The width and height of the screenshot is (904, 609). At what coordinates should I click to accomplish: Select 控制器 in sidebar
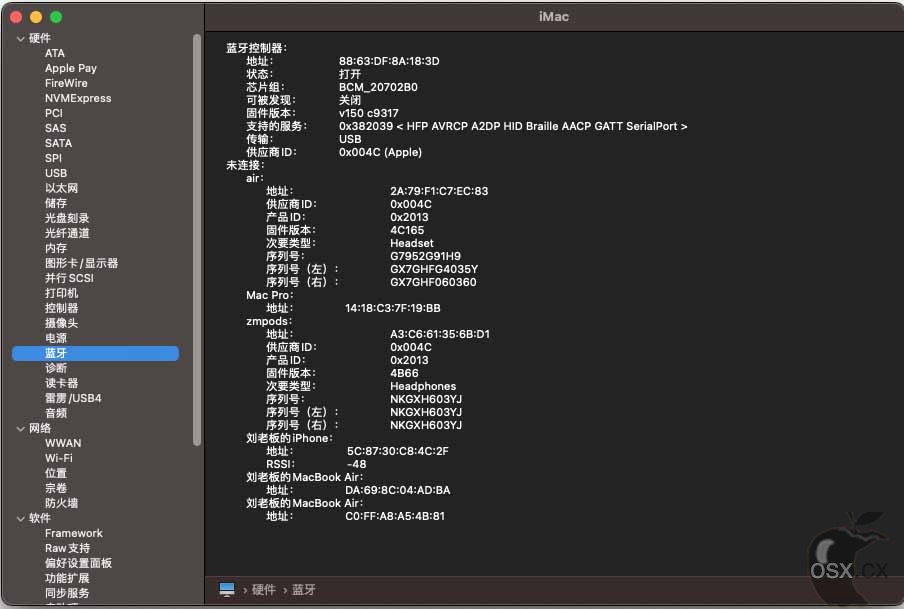tap(61, 308)
